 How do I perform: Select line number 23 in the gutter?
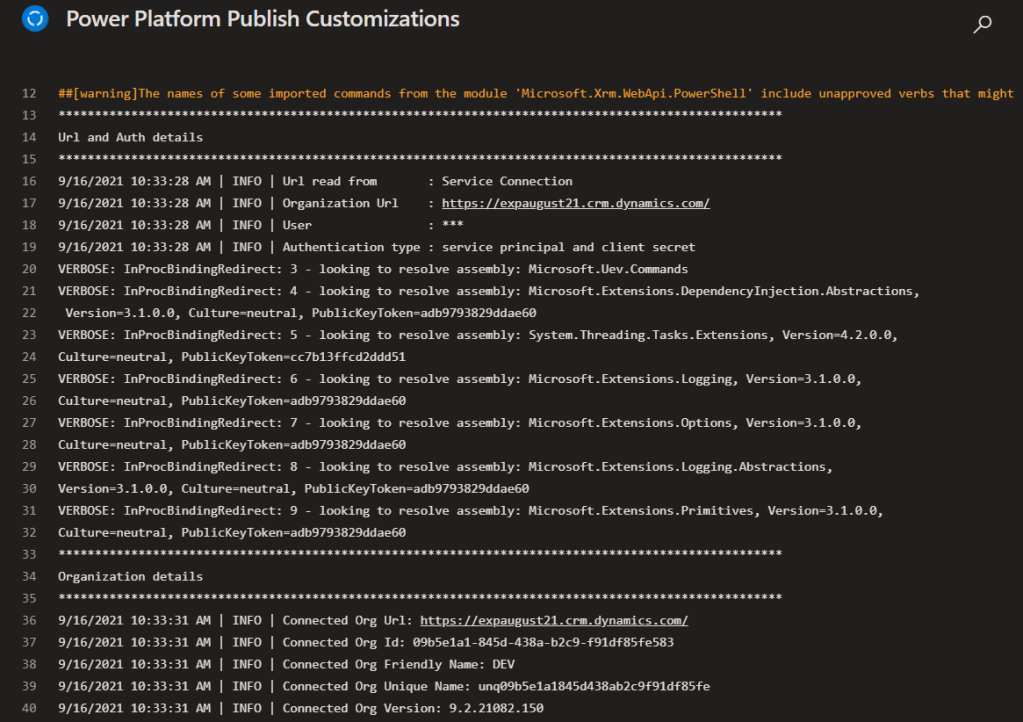point(28,335)
